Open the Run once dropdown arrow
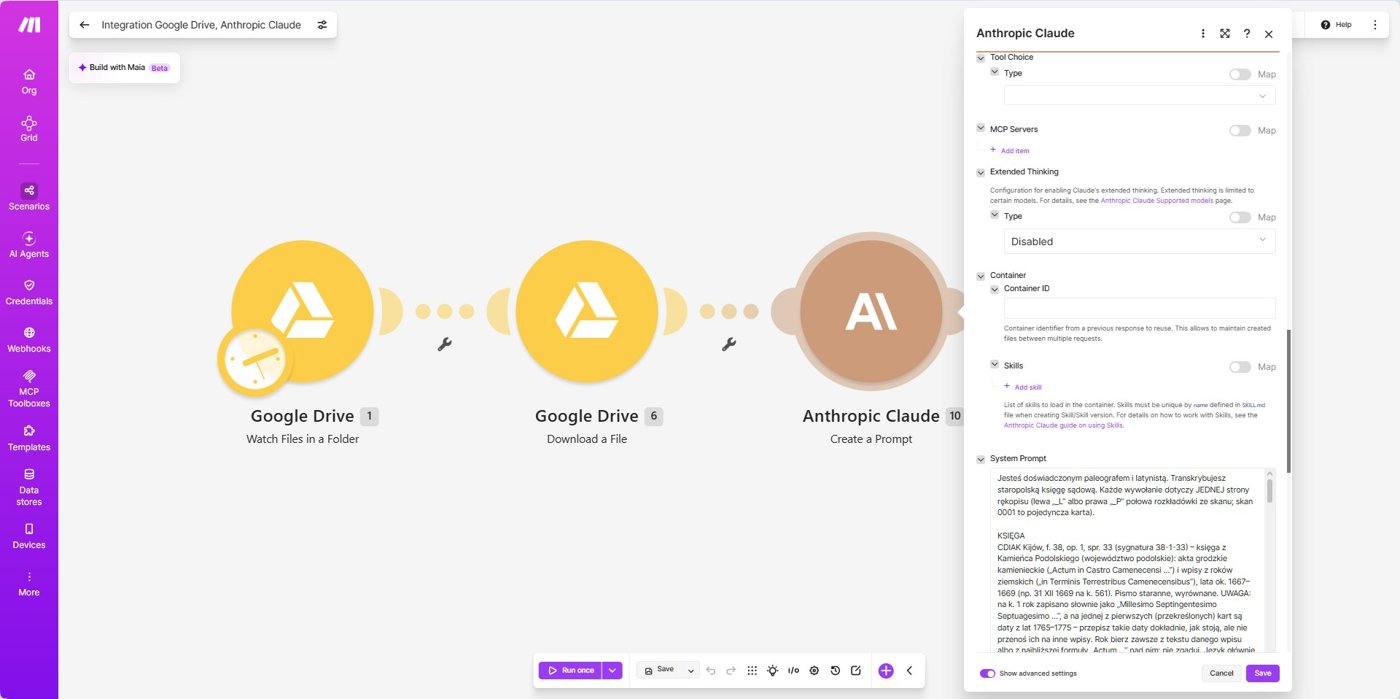This screenshot has width=1400, height=699. [613, 670]
